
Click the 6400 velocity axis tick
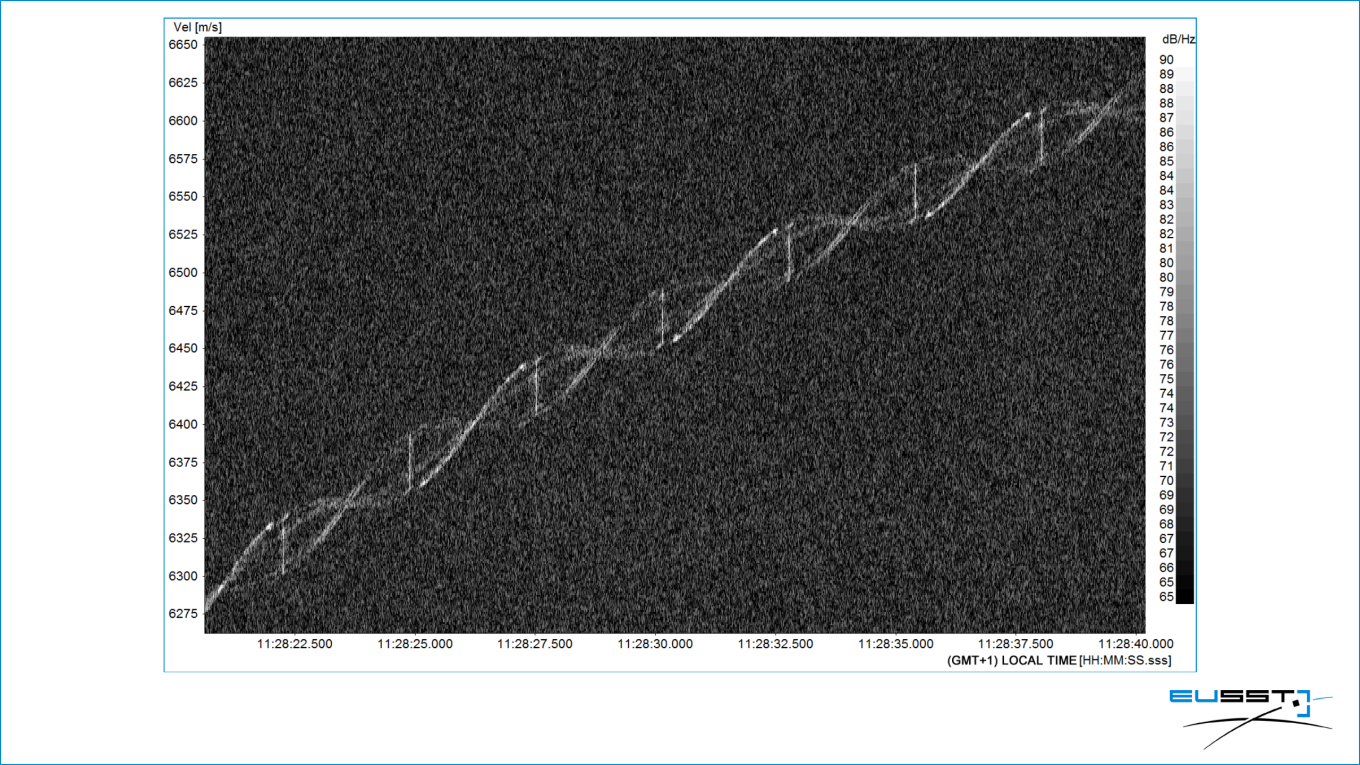click(183, 424)
